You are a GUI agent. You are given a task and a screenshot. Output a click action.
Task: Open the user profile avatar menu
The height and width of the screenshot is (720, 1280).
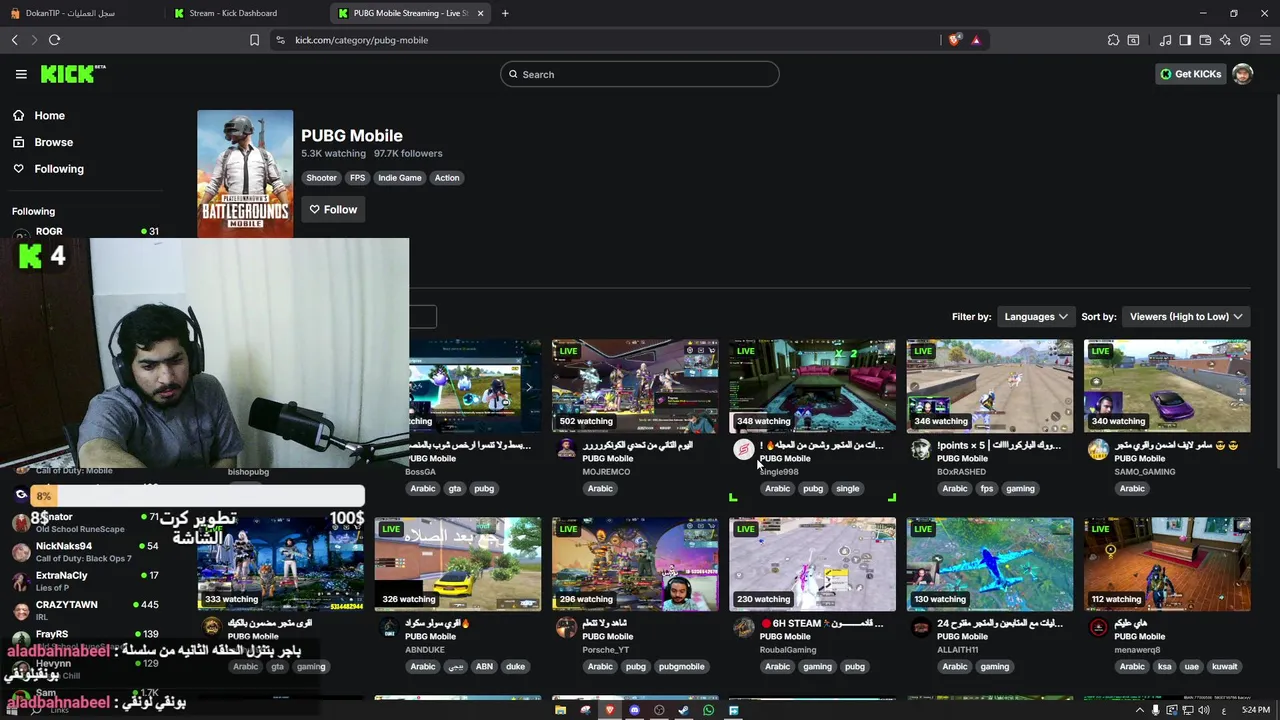pos(1242,74)
